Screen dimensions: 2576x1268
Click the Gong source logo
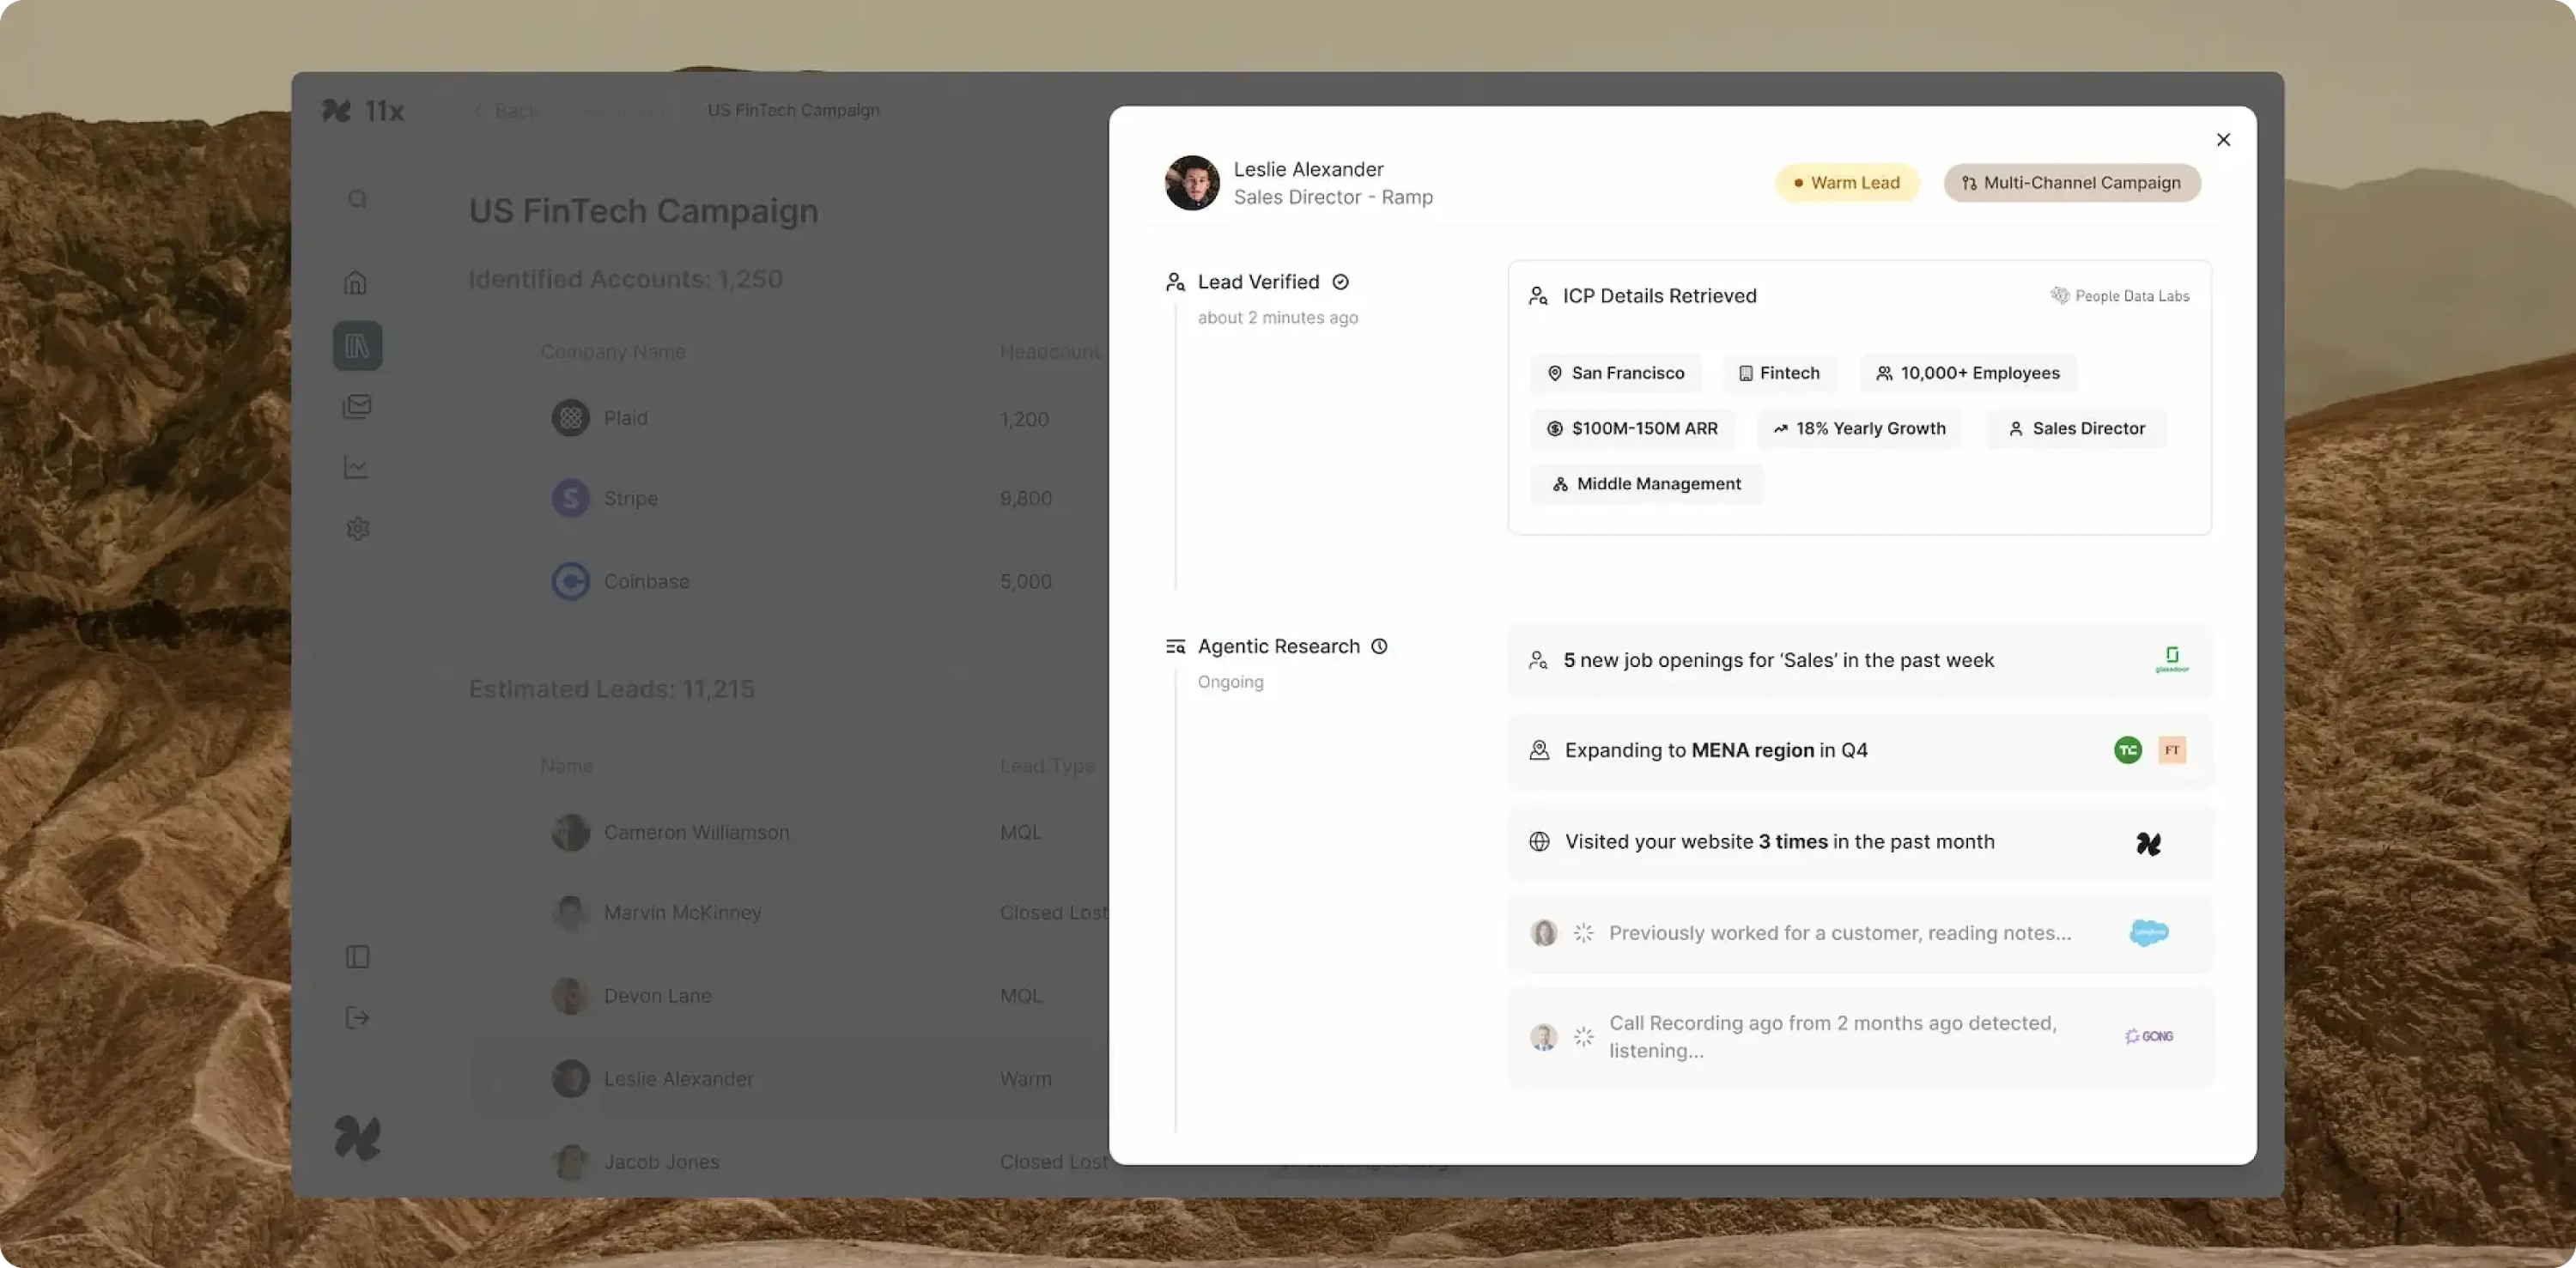click(2148, 1036)
